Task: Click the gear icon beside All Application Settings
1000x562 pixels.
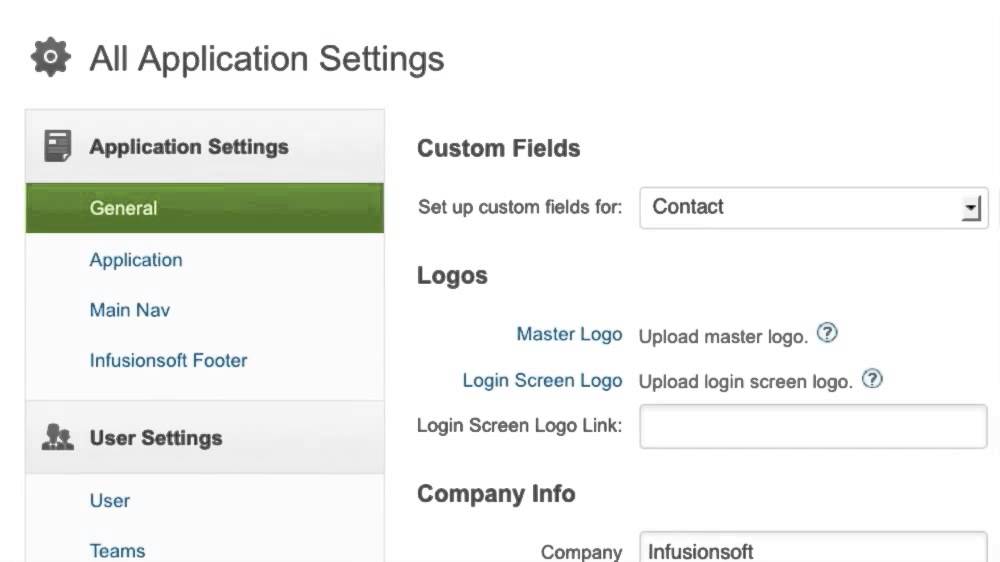Action: coord(50,57)
